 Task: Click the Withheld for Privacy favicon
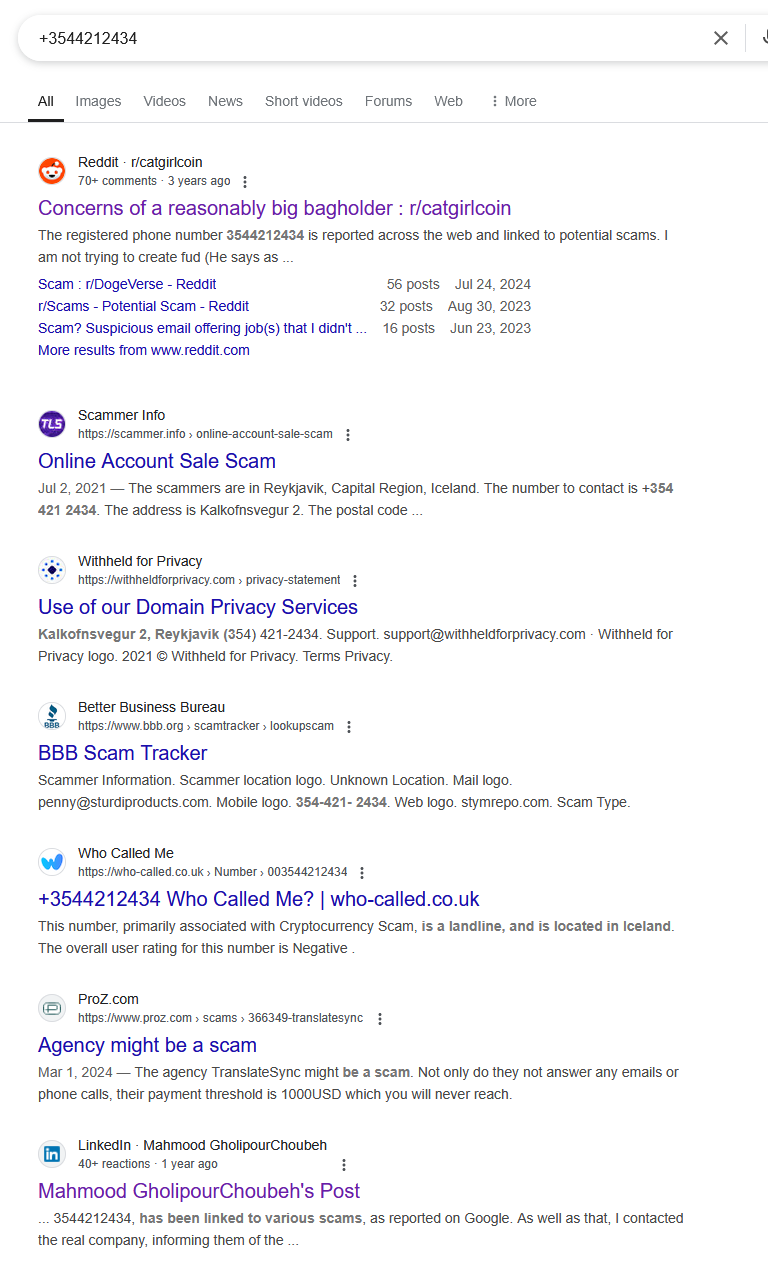[52, 570]
